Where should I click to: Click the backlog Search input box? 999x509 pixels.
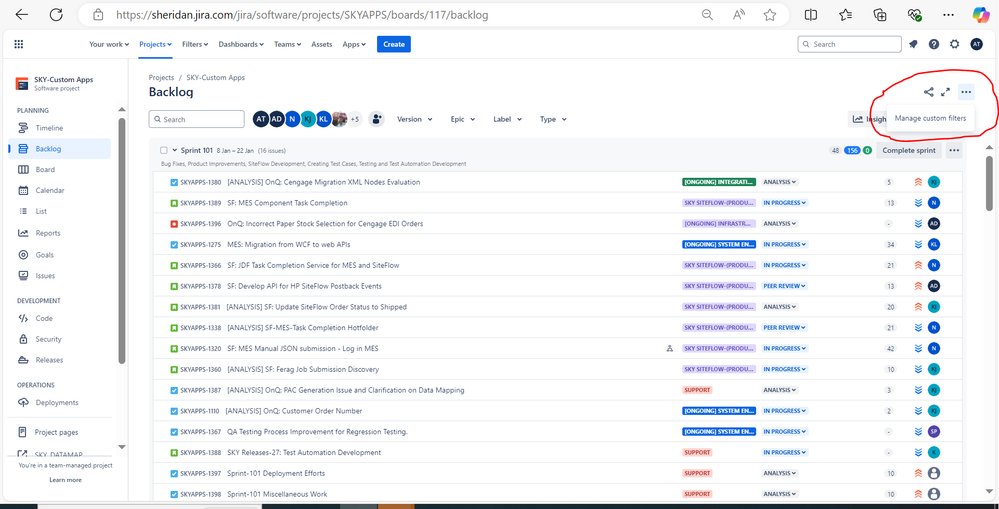coord(196,119)
